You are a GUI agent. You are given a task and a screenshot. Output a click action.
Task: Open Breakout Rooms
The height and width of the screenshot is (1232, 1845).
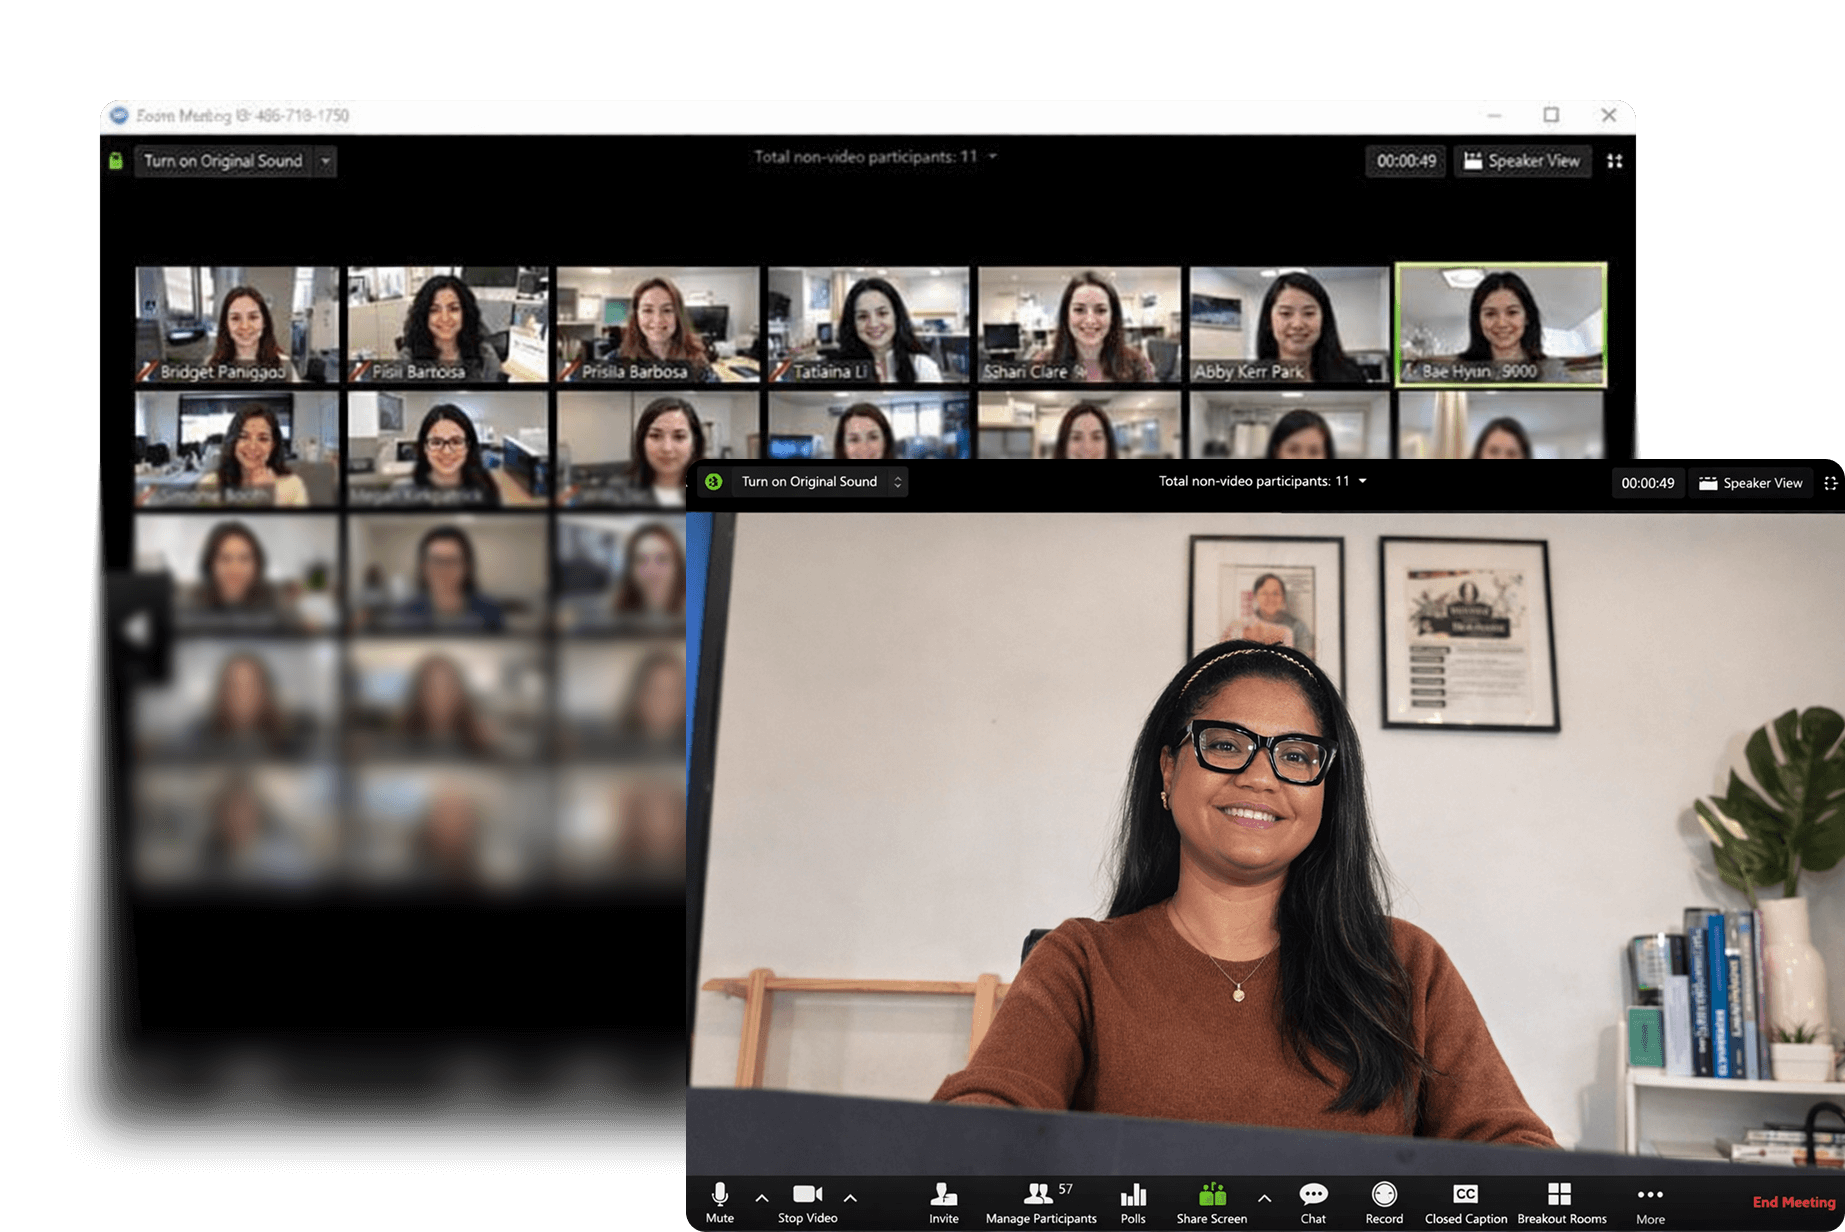pos(1562,1203)
